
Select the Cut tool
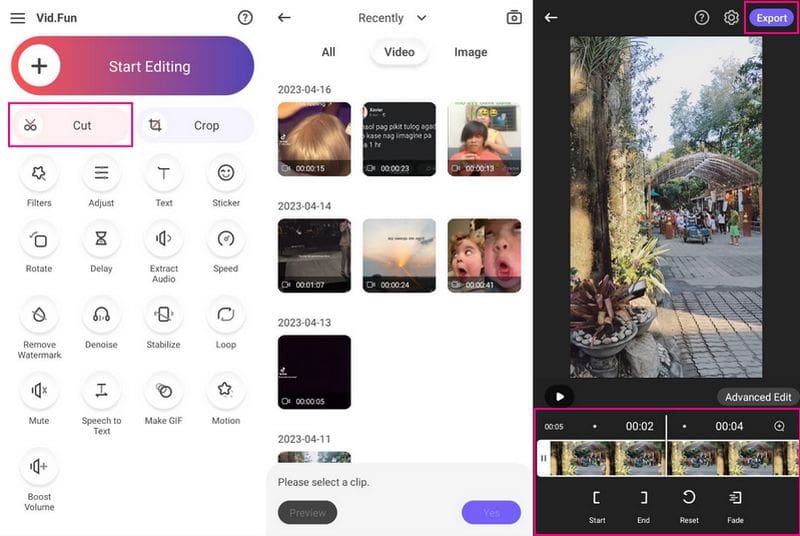[71, 125]
